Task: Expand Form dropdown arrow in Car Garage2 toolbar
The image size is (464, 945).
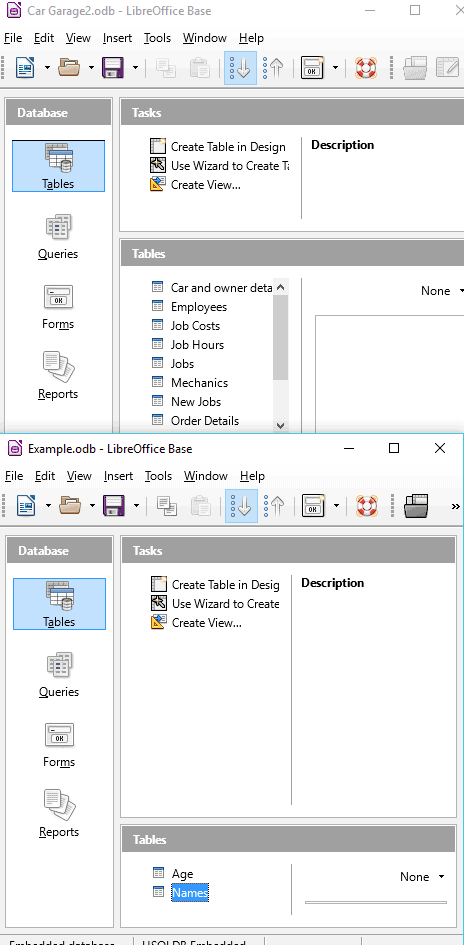Action: point(335,68)
